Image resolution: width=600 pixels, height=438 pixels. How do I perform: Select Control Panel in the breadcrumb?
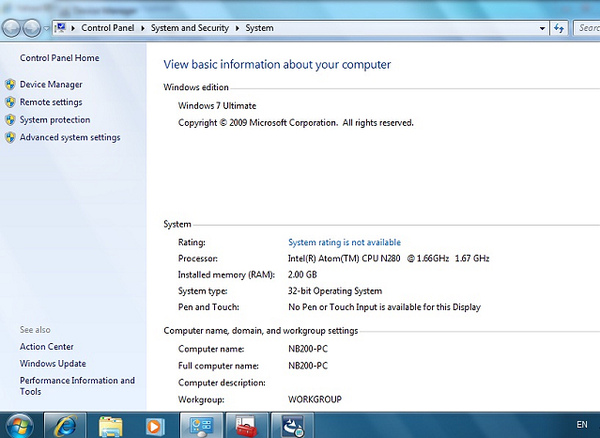[x=108, y=28]
